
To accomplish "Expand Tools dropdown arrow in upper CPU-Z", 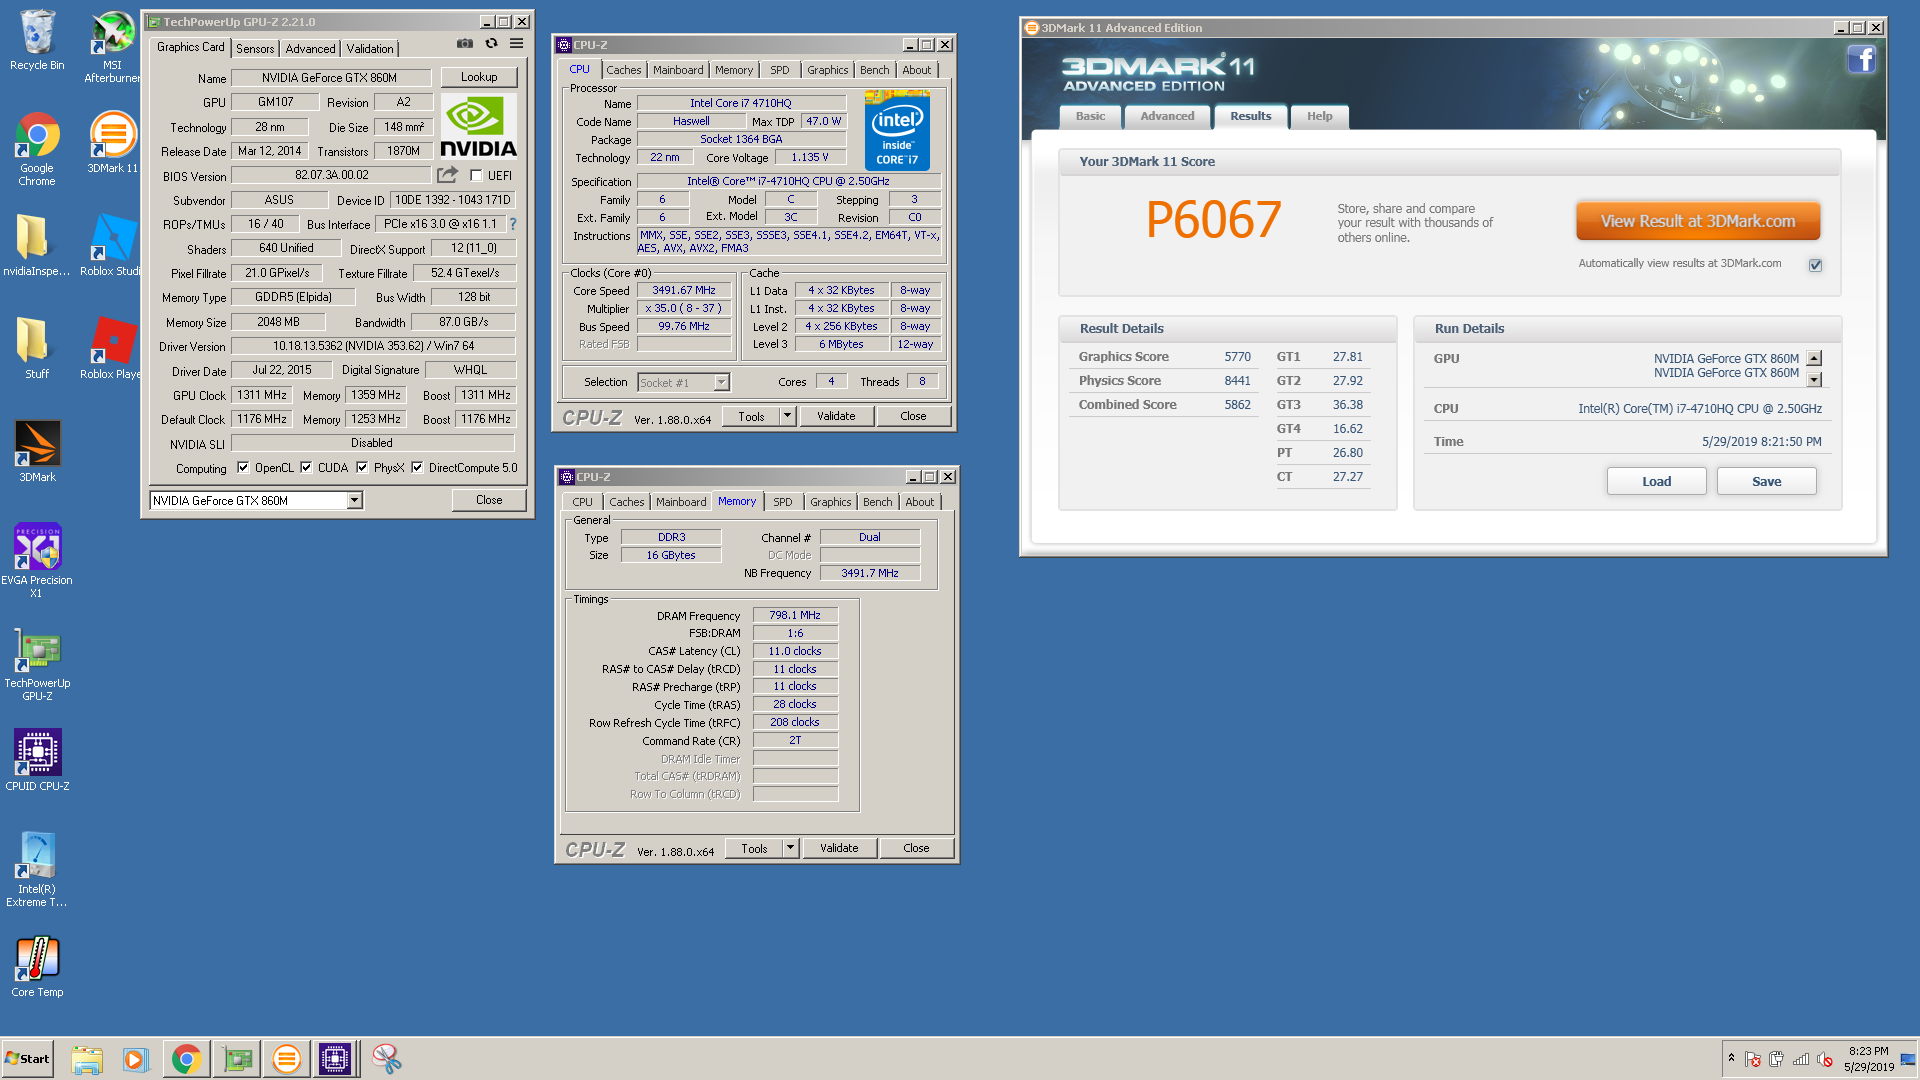I will (x=787, y=416).
